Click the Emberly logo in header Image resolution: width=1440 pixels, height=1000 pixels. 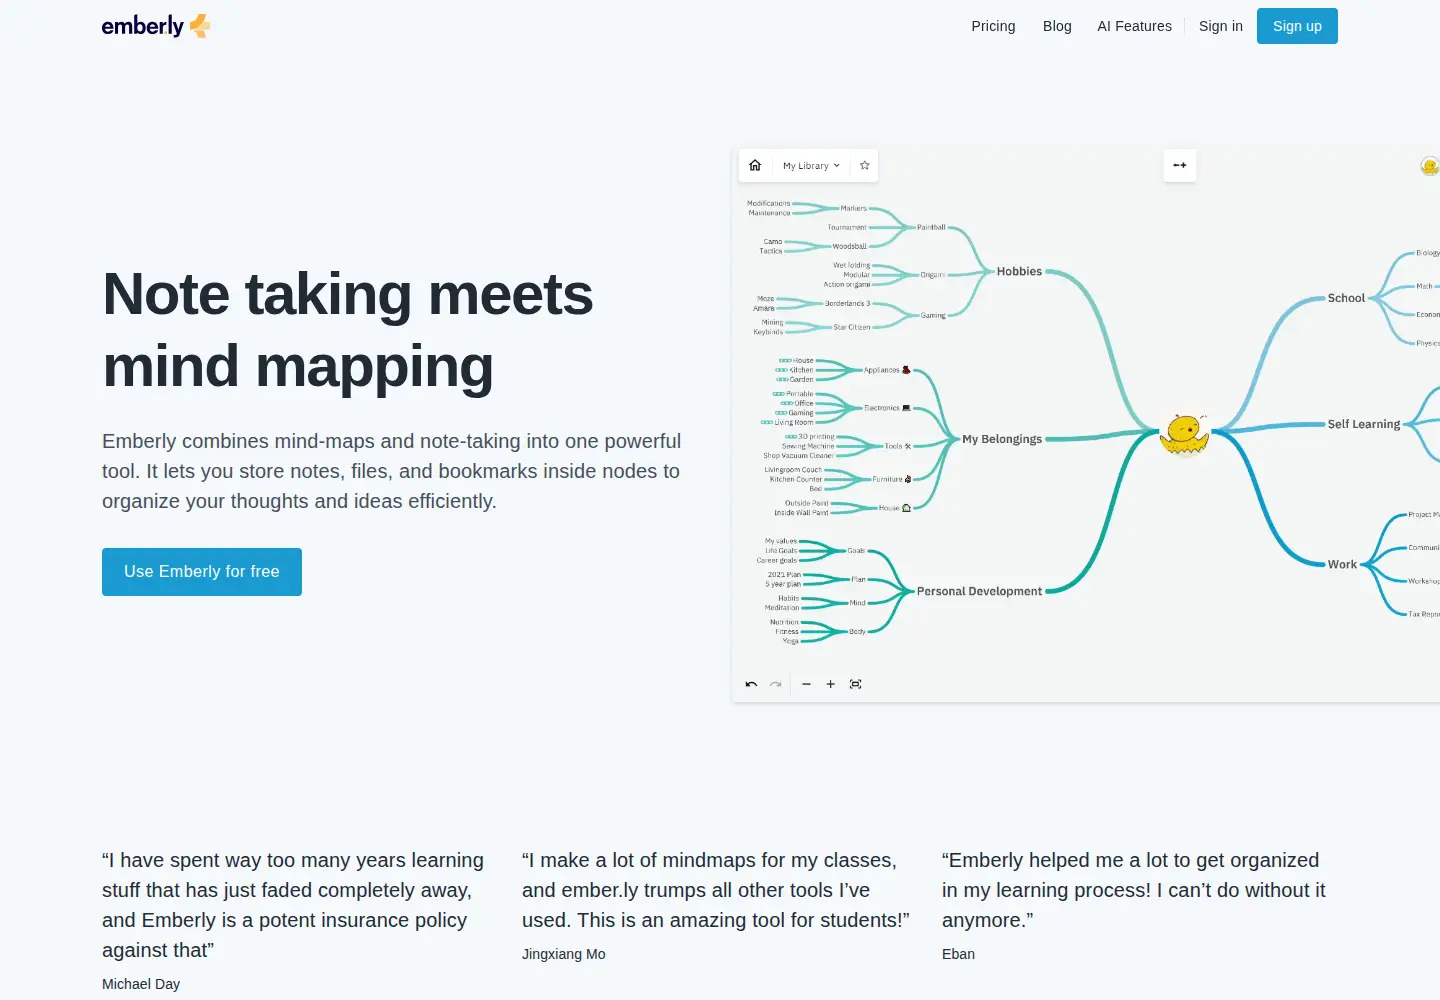(156, 26)
